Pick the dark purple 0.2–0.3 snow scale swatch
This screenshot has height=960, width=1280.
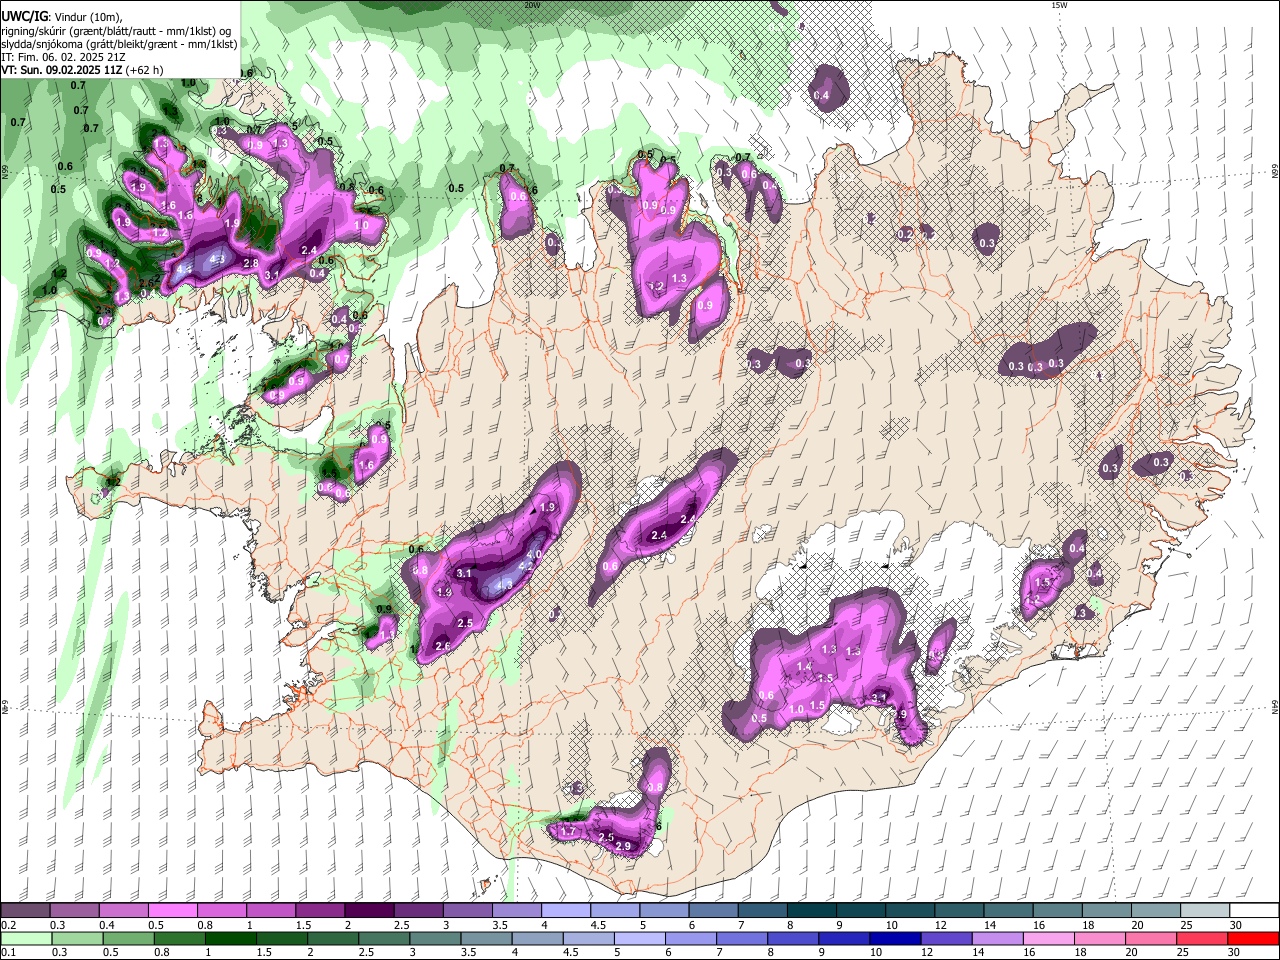25,911
